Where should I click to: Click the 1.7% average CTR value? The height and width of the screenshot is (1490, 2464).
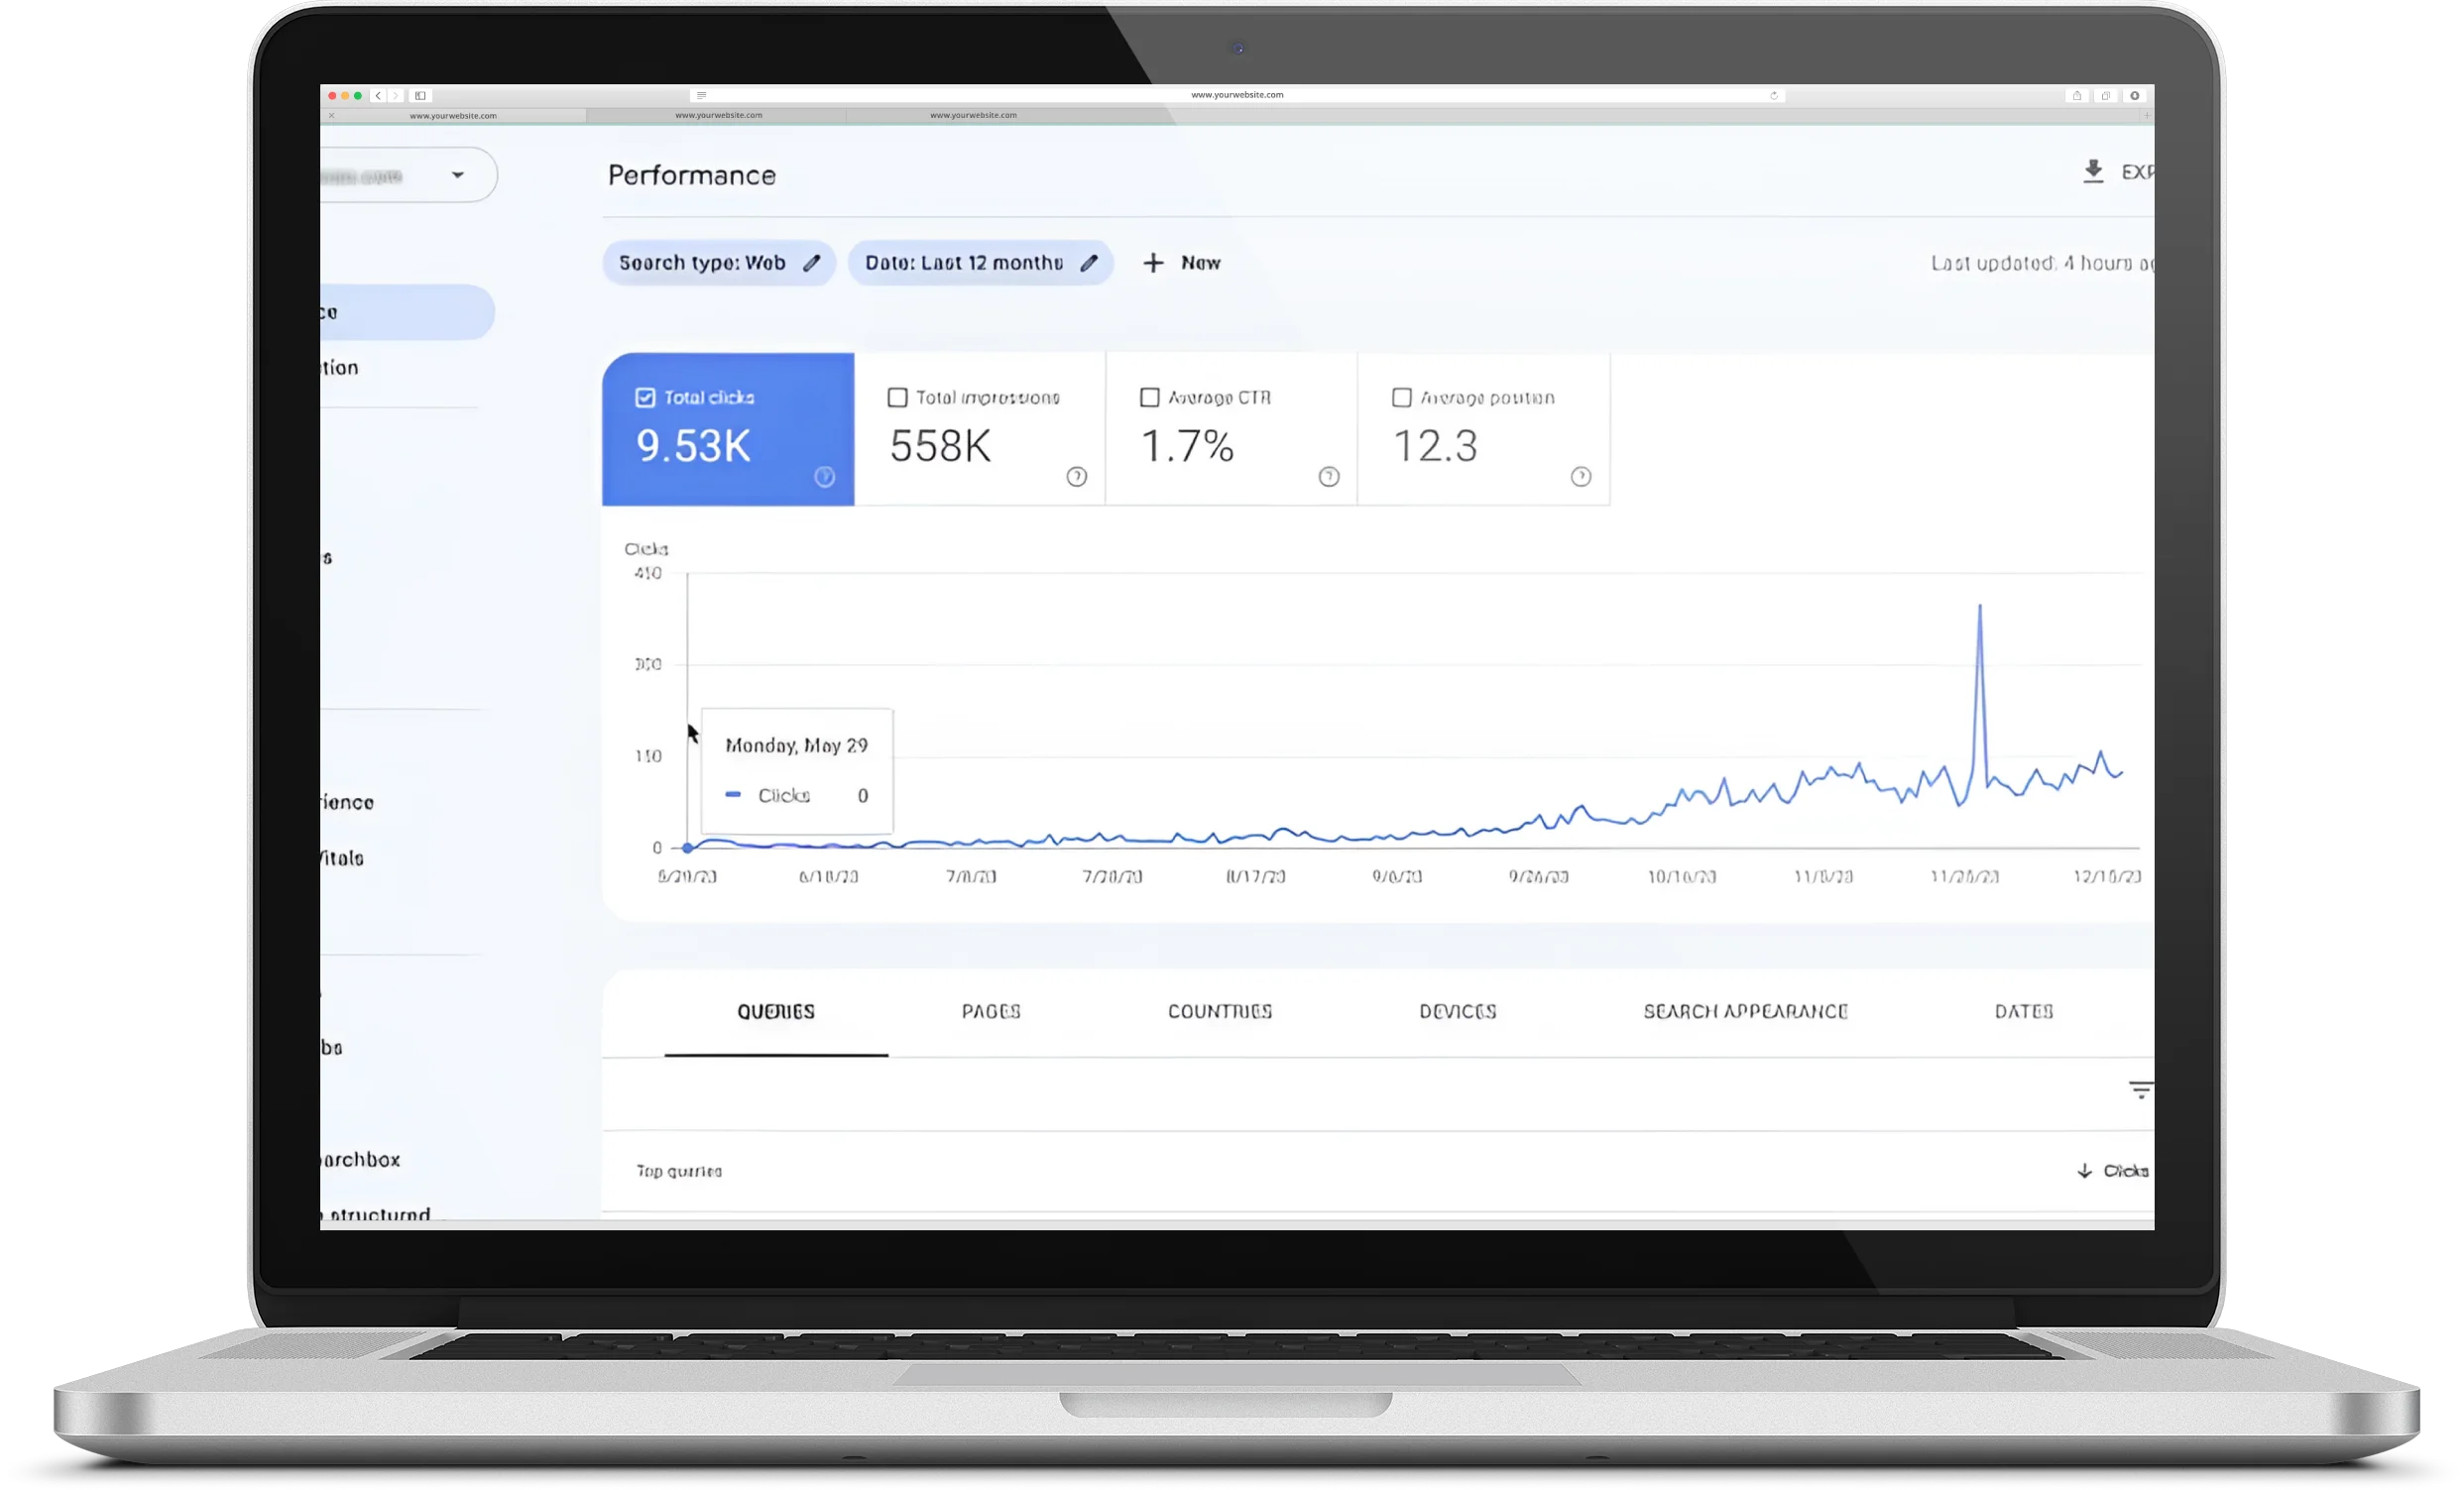(1187, 447)
